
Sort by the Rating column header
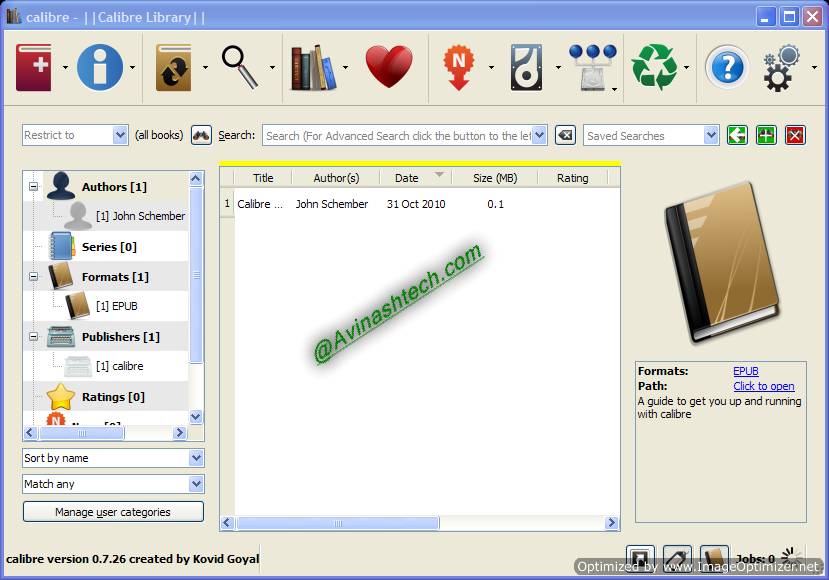tap(573, 178)
